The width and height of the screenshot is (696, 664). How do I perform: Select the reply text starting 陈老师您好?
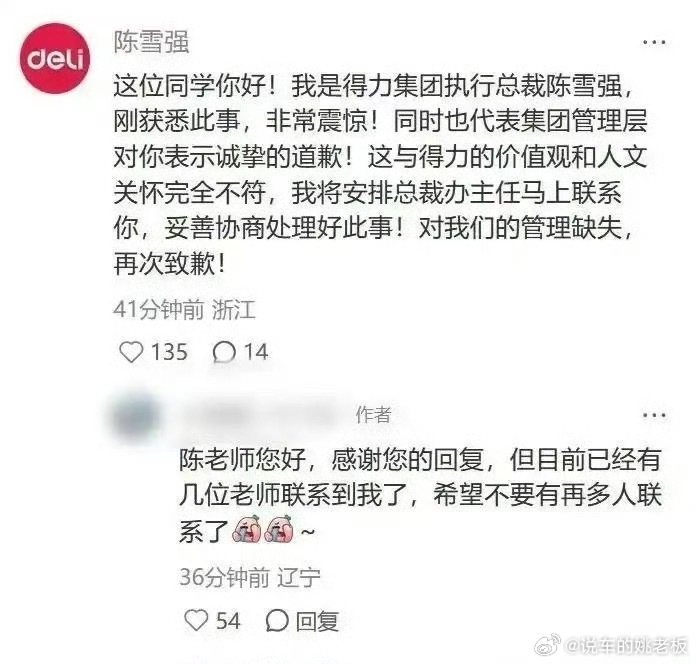pos(420,495)
